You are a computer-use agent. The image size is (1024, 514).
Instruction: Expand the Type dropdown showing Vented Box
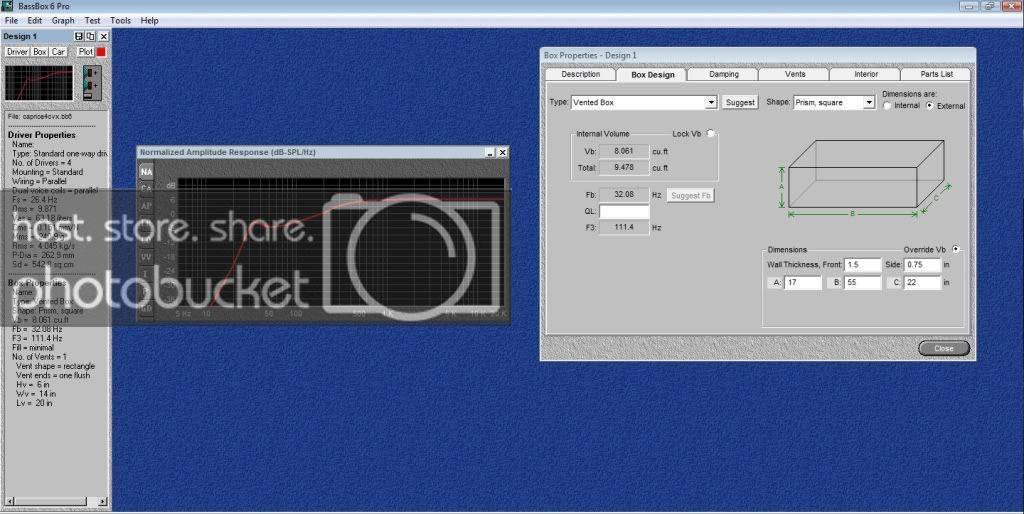pyautogui.click(x=711, y=103)
